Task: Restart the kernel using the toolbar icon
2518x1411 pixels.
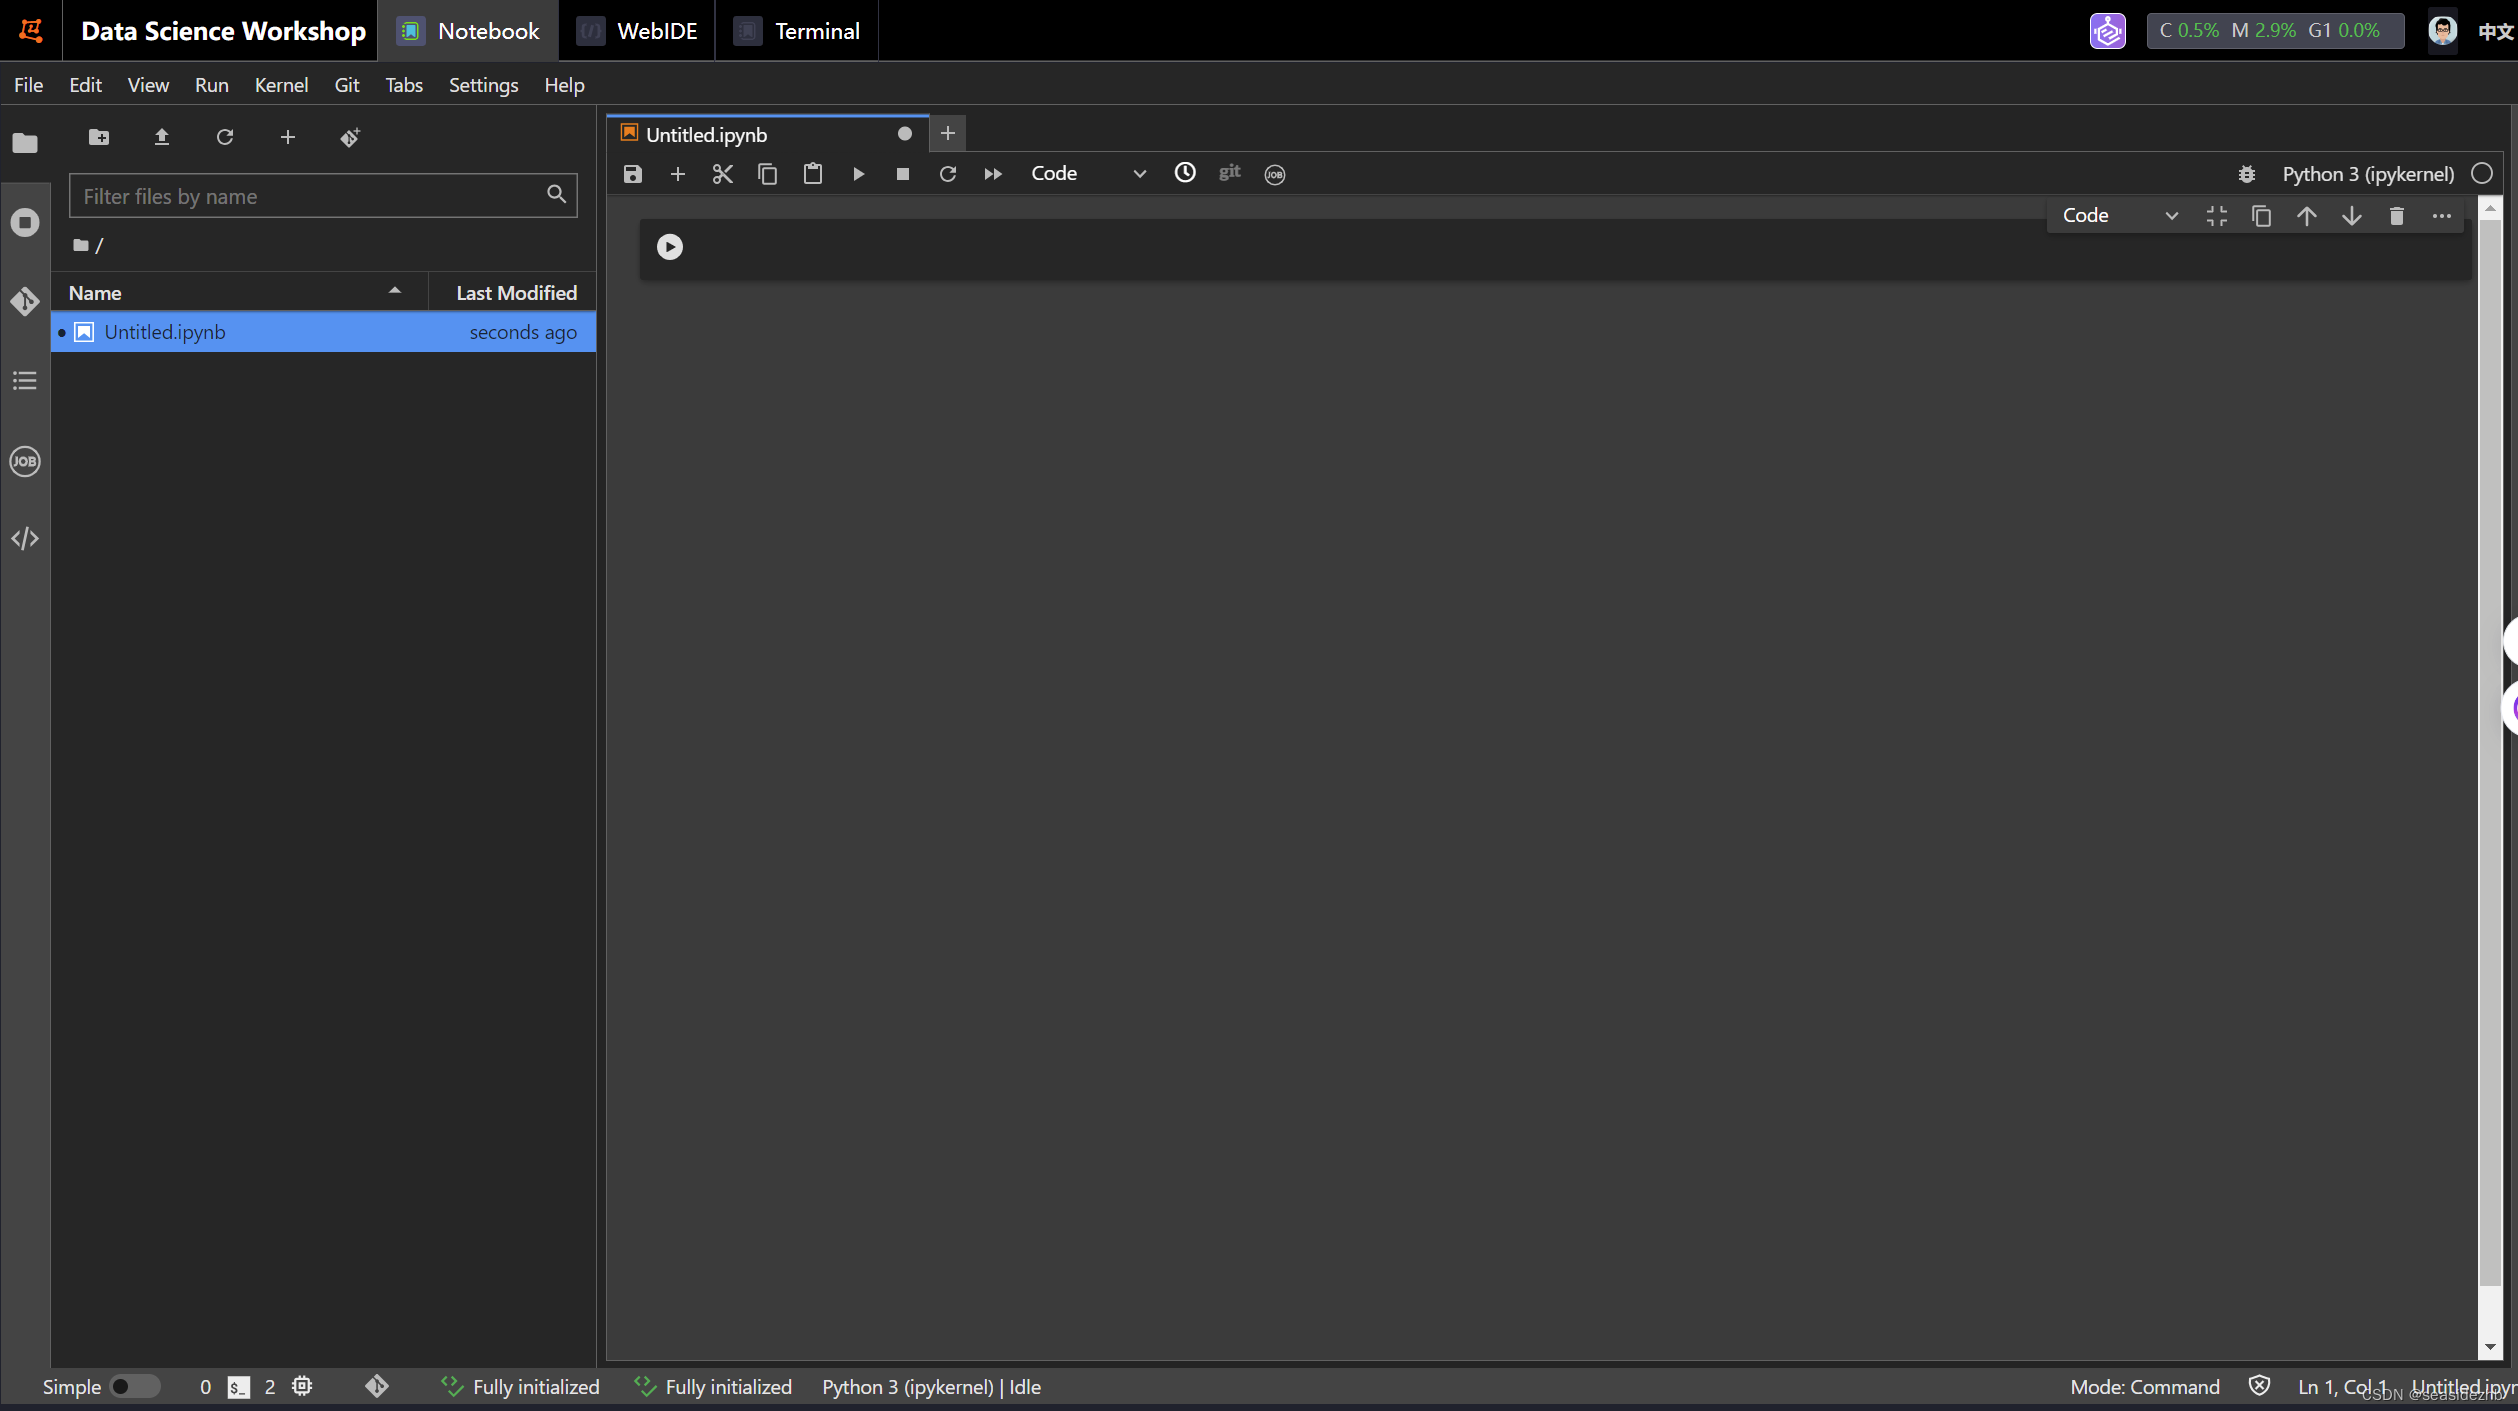Action: coord(947,174)
